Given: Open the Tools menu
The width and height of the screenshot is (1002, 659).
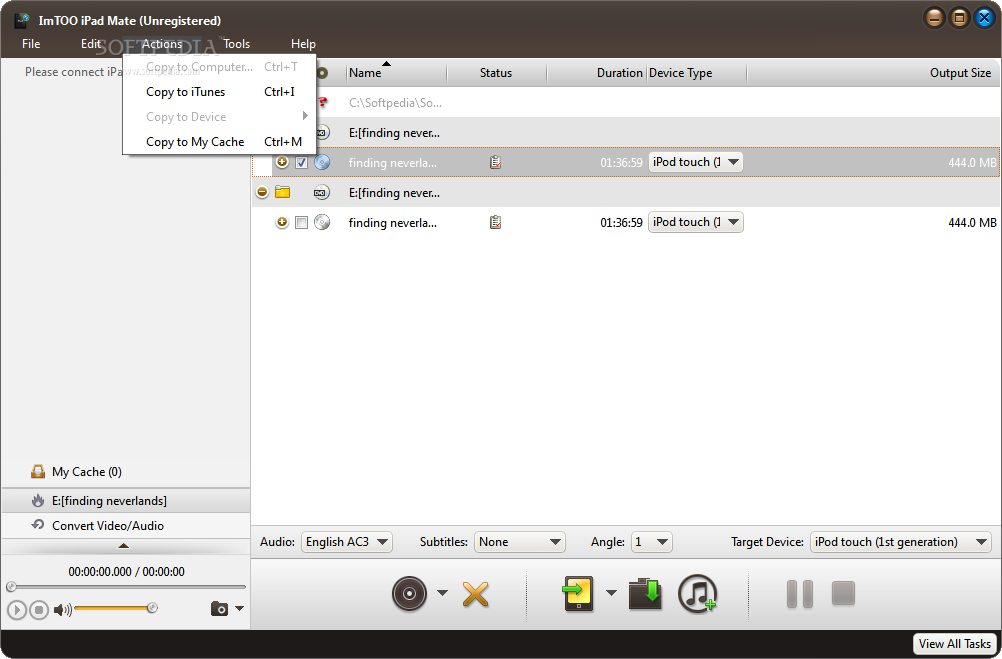Looking at the screenshot, I should tap(236, 44).
